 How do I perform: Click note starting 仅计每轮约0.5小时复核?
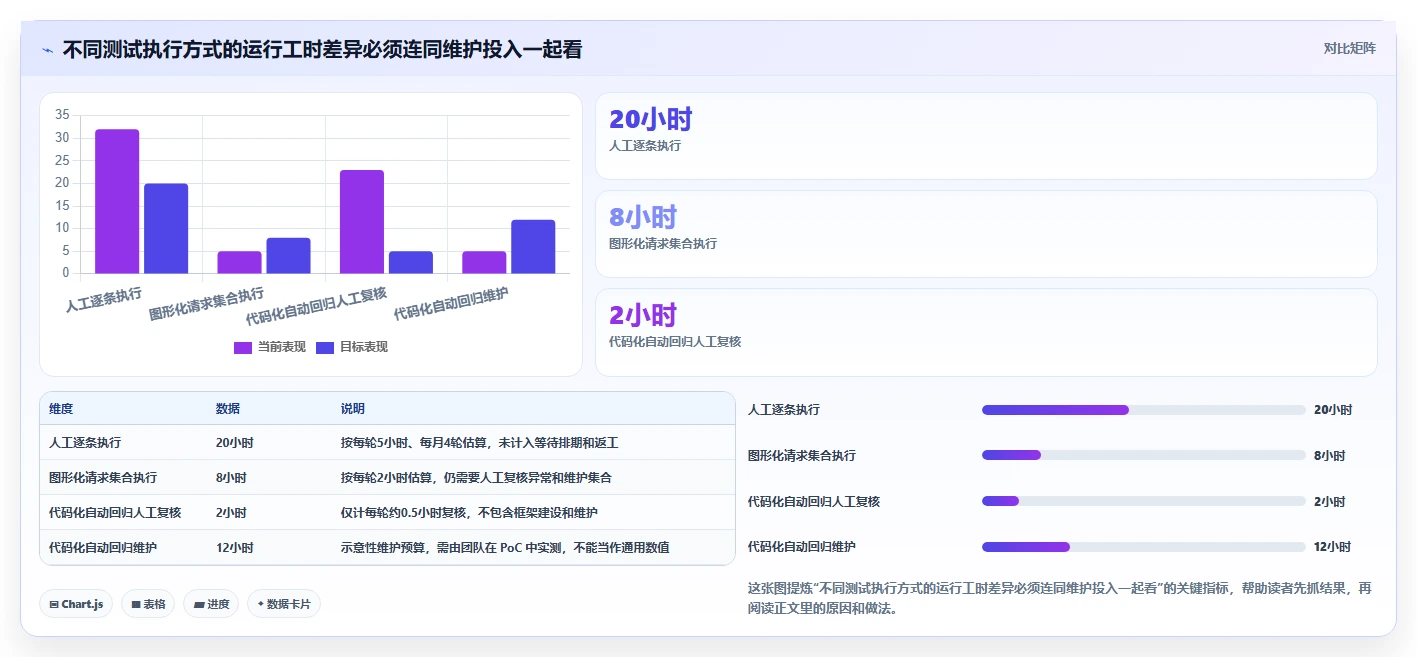469,512
